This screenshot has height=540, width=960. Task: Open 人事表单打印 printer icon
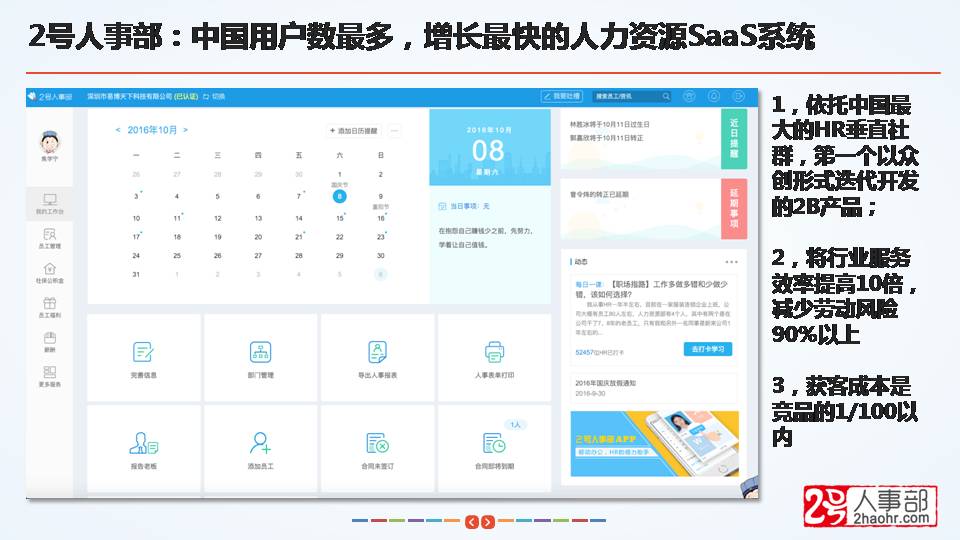click(494, 352)
